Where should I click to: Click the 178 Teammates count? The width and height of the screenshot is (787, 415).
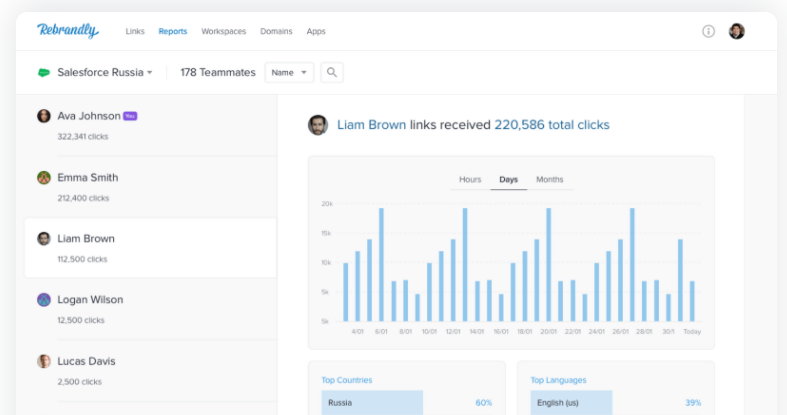pos(218,72)
